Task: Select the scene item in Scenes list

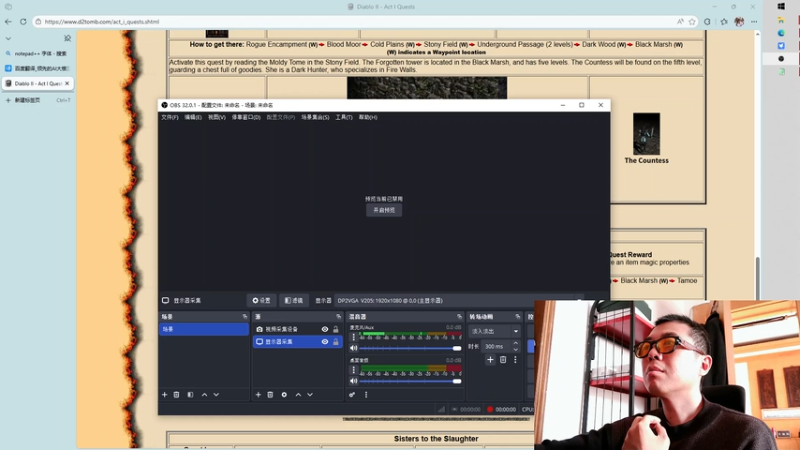Action: 204,329
